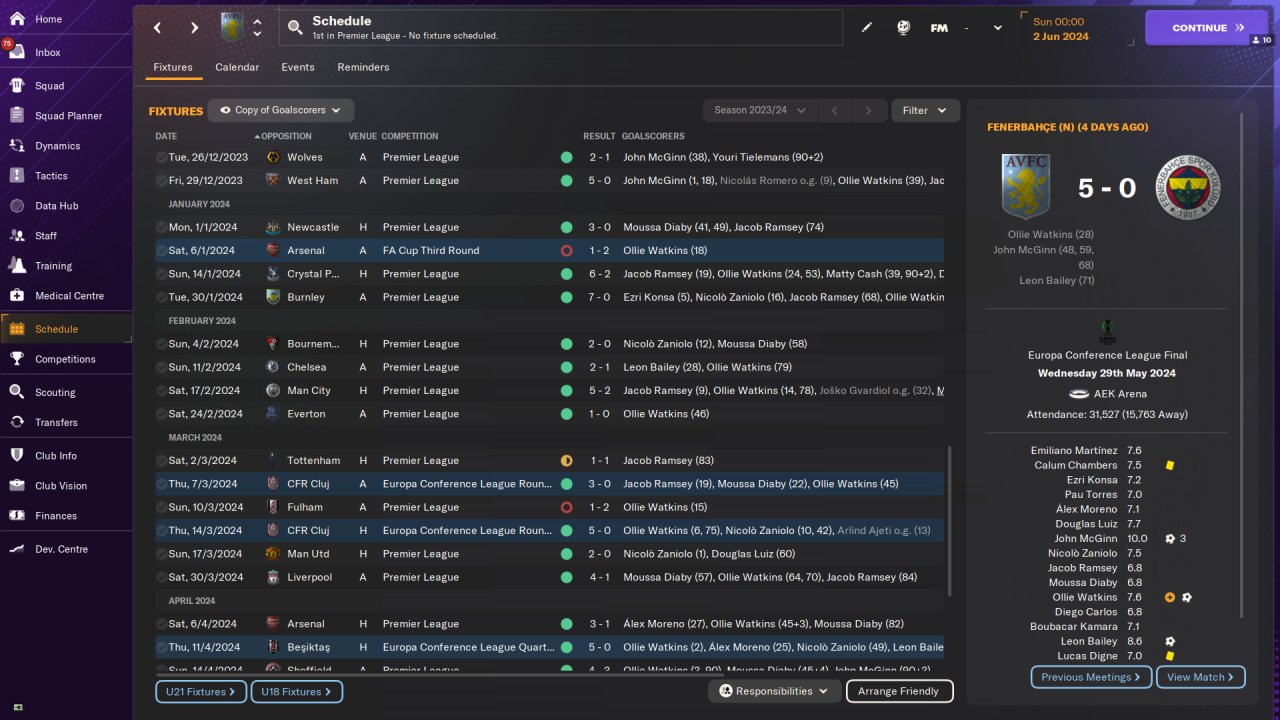Click the pencil edit icon
Viewport: 1280px width, 720px height.
(867, 28)
